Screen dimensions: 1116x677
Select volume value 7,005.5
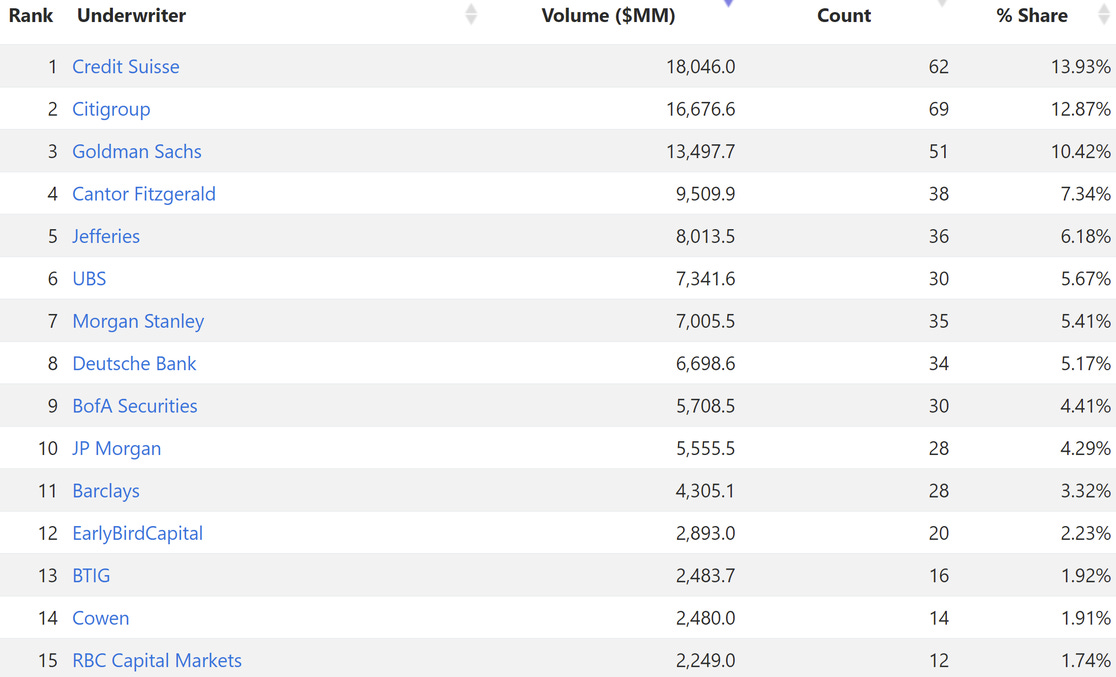[705, 321]
